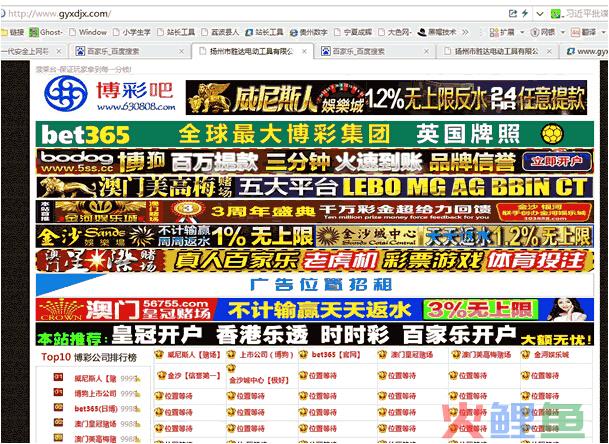This screenshot has height=444, width=609.
Task: Open the address bar dropdown chevron
Action: (539, 14)
